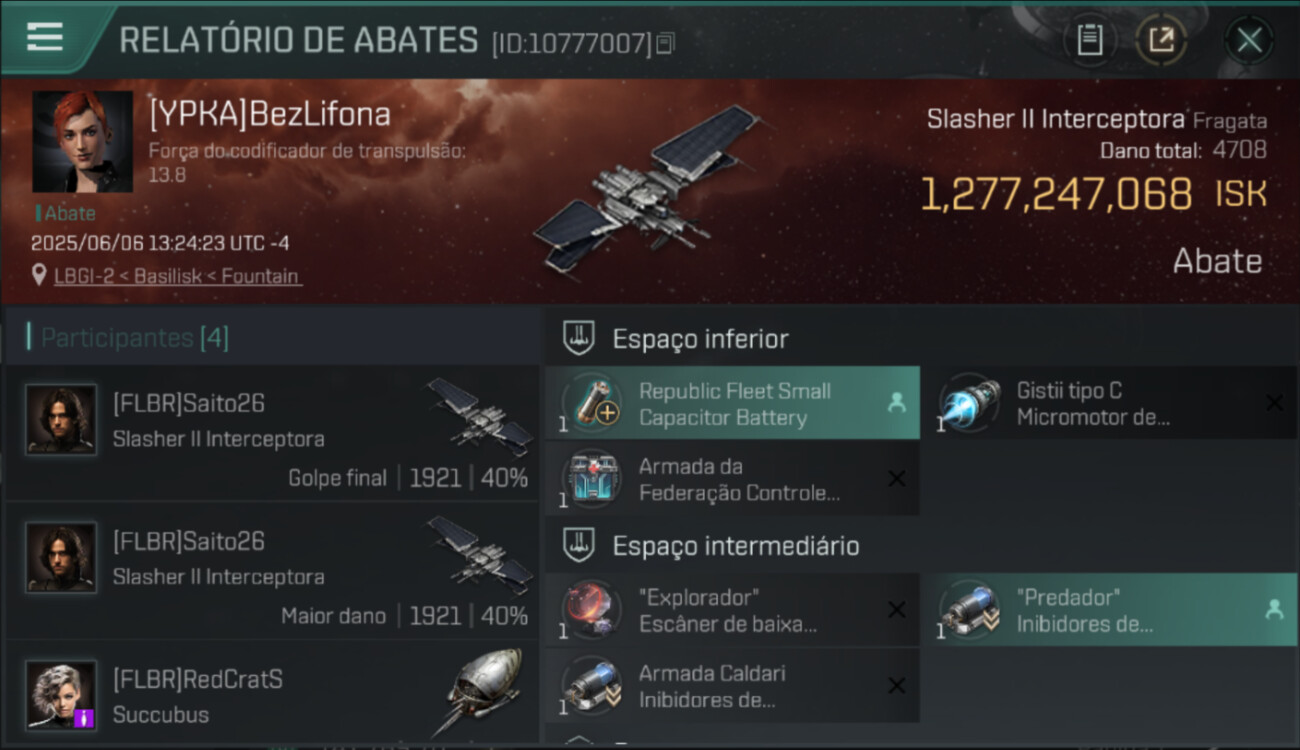Collapse the Espaço inferior section
Image resolution: width=1300 pixels, height=750 pixels.
578,338
